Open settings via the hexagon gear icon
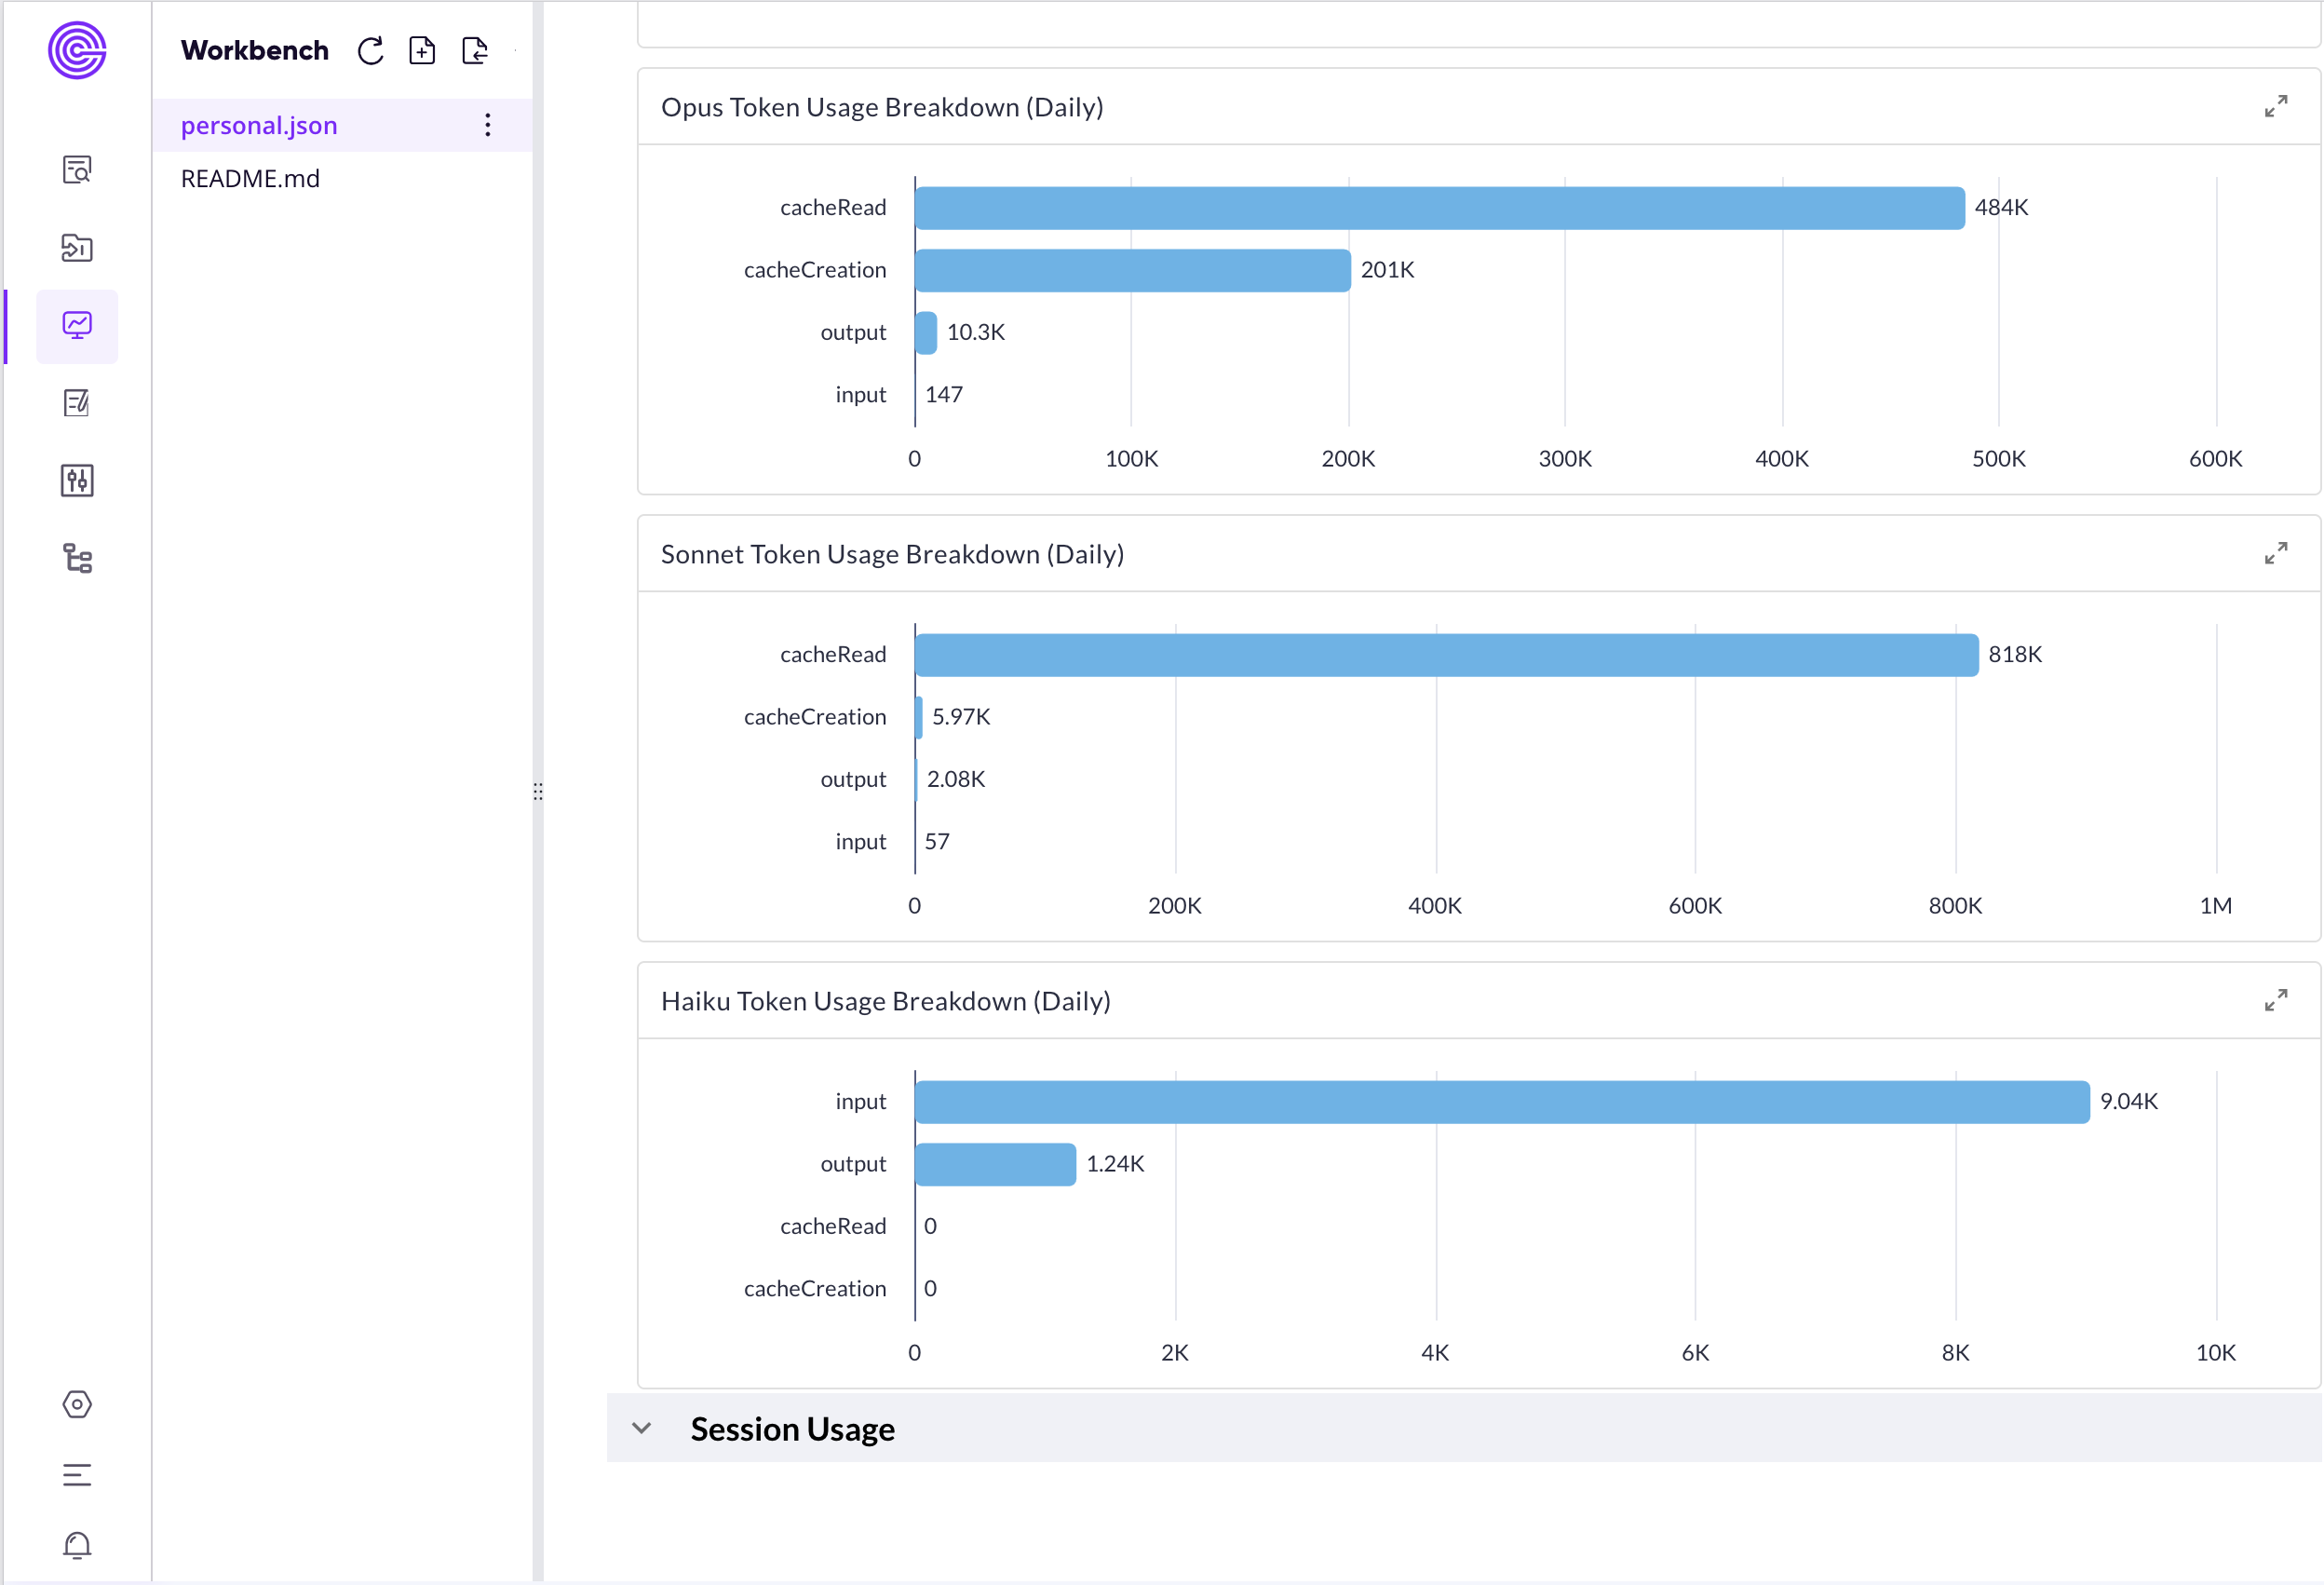 (77, 1404)
